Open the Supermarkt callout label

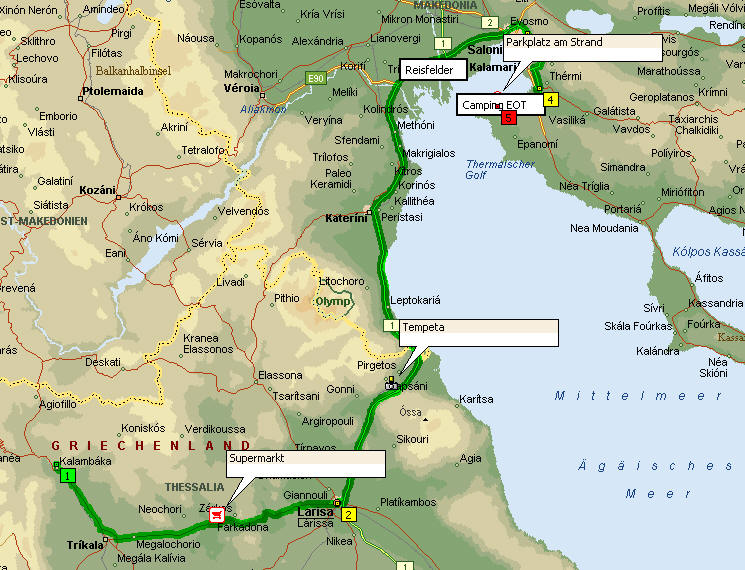[x=306, y=463]
